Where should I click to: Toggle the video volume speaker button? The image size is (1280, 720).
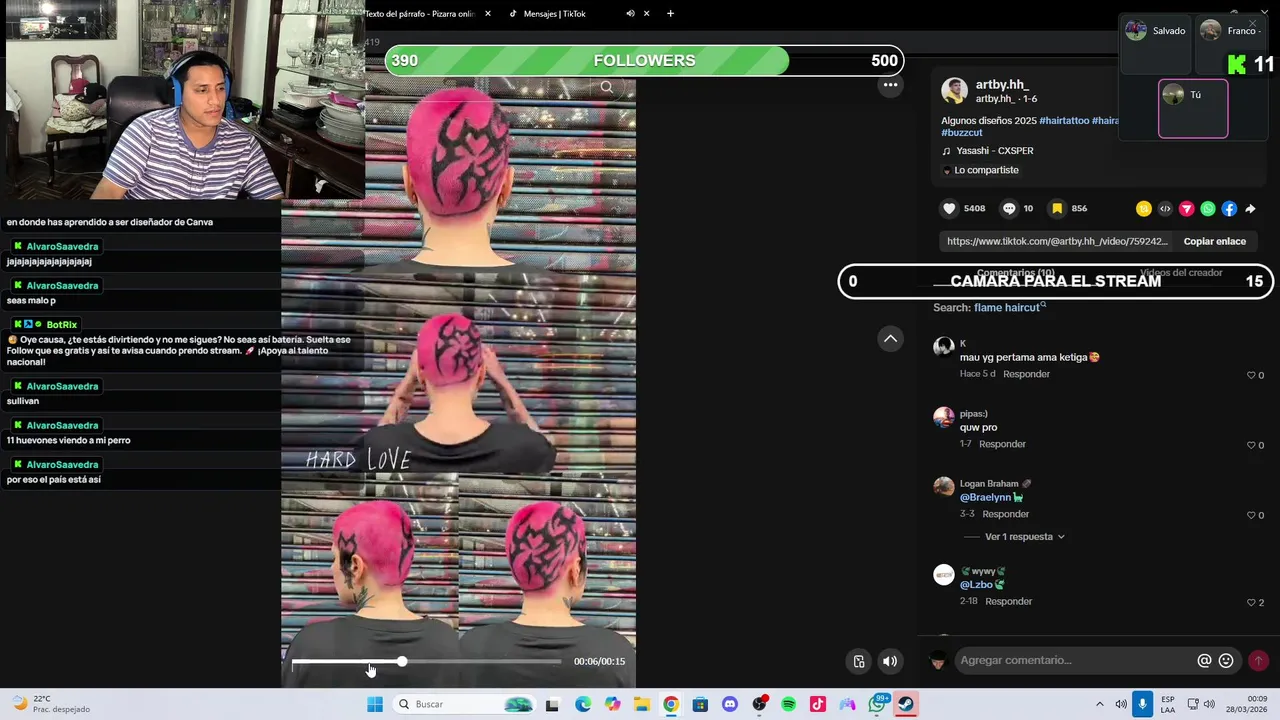click(890, 661)
